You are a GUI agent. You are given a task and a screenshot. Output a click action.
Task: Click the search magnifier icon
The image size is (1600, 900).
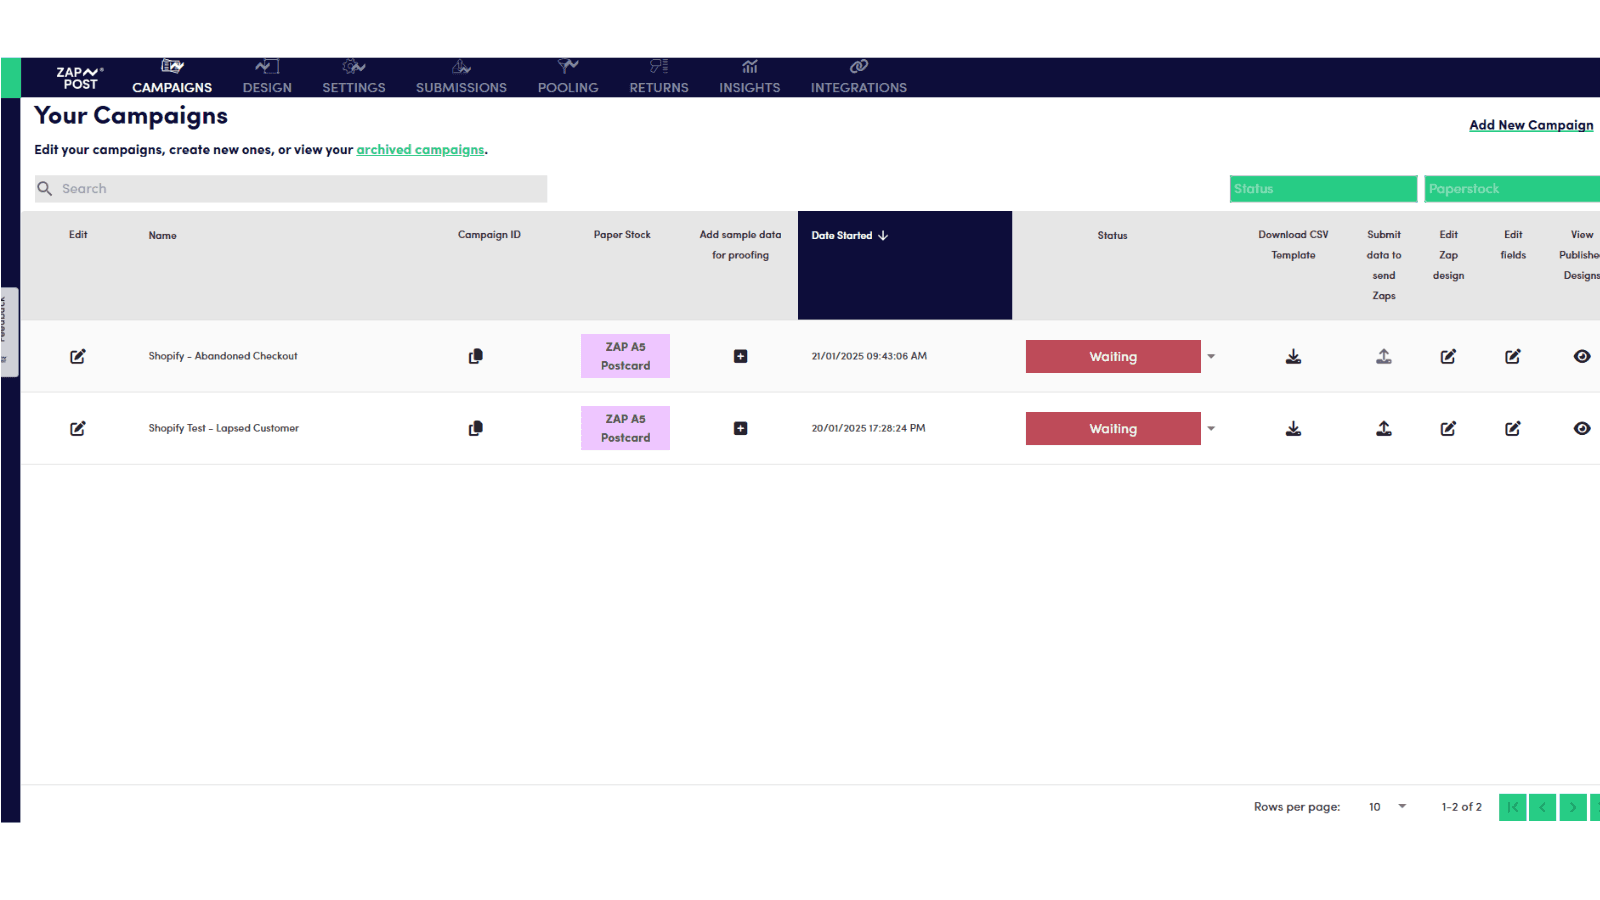tap(45, 188)
